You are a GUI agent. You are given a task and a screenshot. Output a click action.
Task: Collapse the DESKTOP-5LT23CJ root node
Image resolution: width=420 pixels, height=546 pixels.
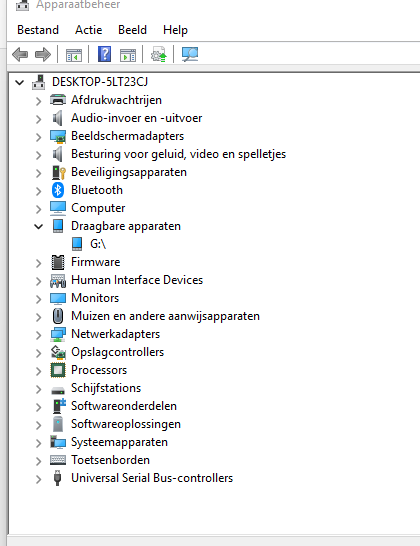(x=20, y=83)
